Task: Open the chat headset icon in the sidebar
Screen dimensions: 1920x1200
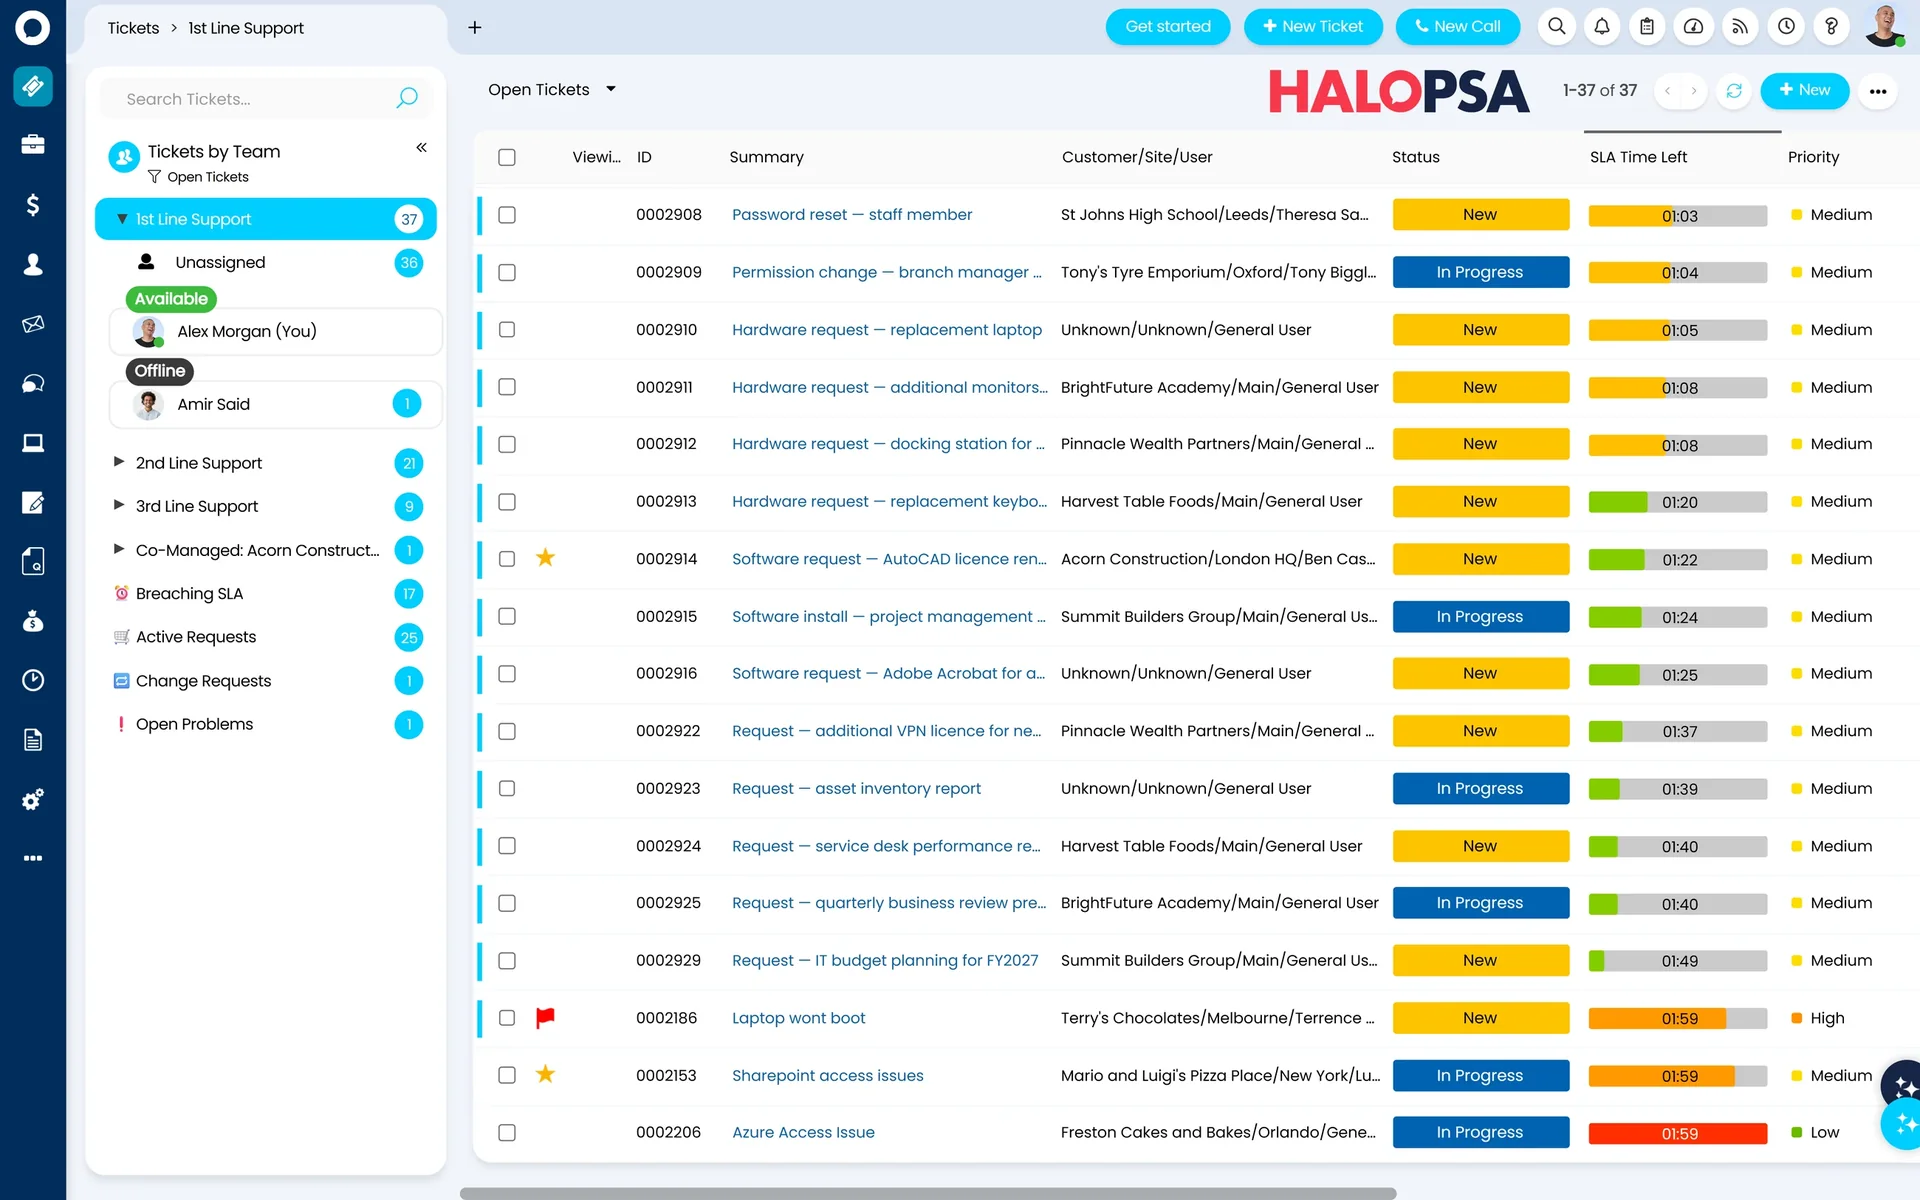Action: point(33,383)
